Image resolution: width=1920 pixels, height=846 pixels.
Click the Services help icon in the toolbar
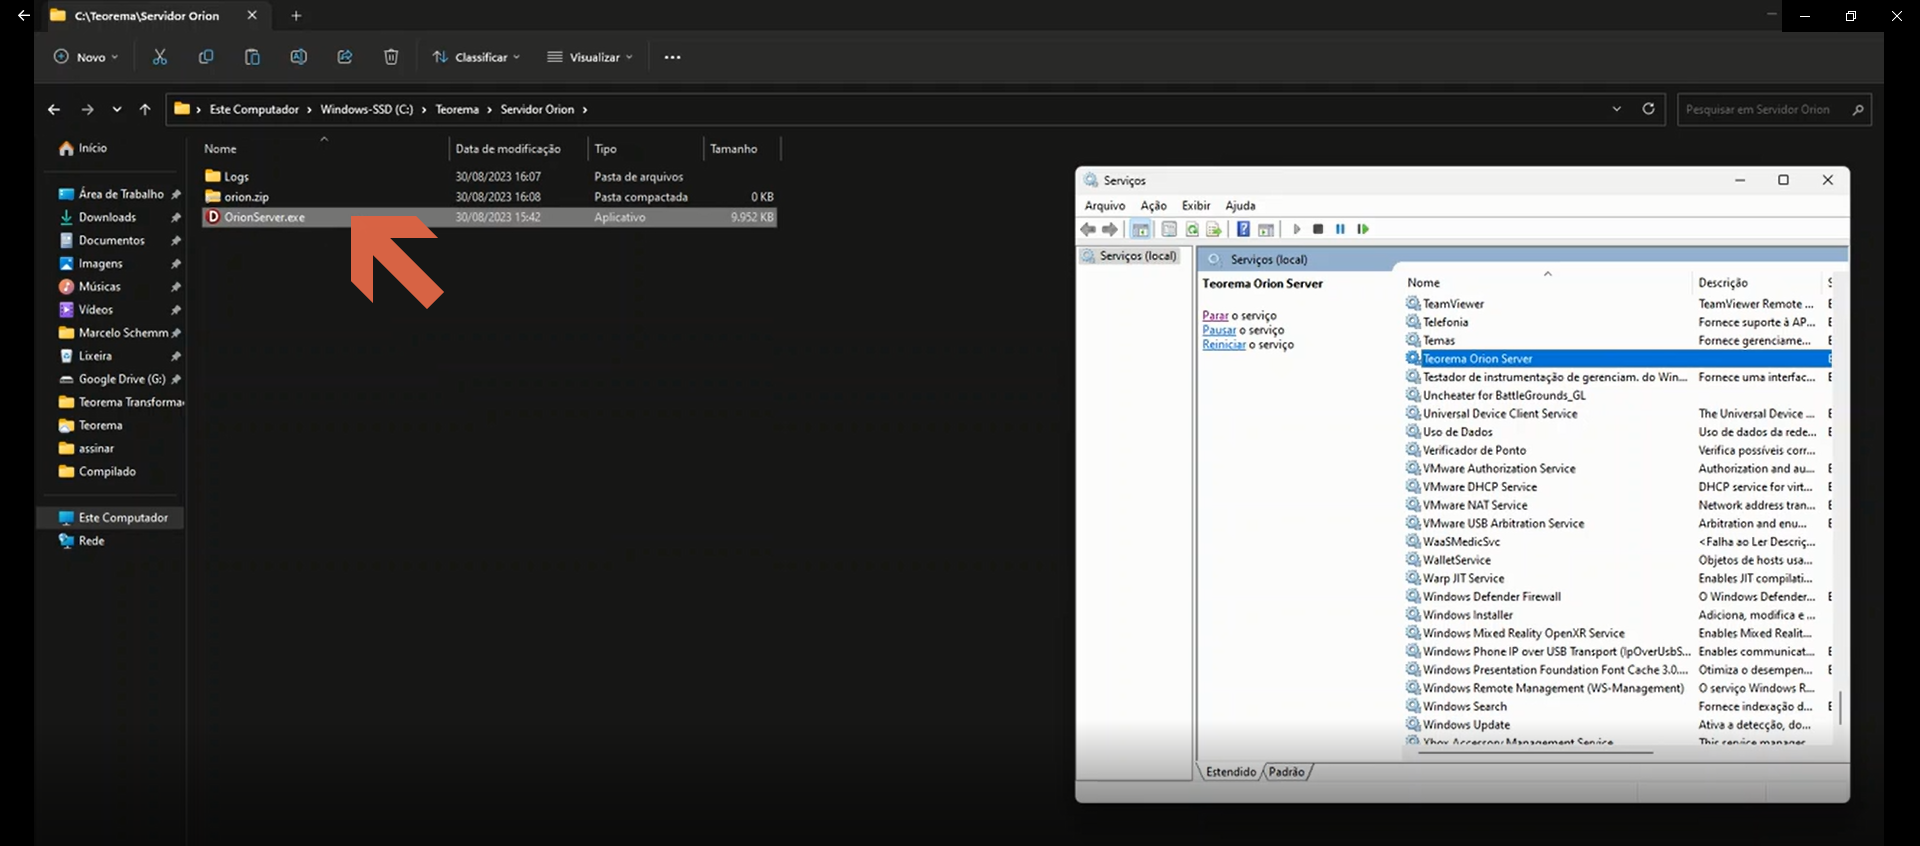(1243, 229)
